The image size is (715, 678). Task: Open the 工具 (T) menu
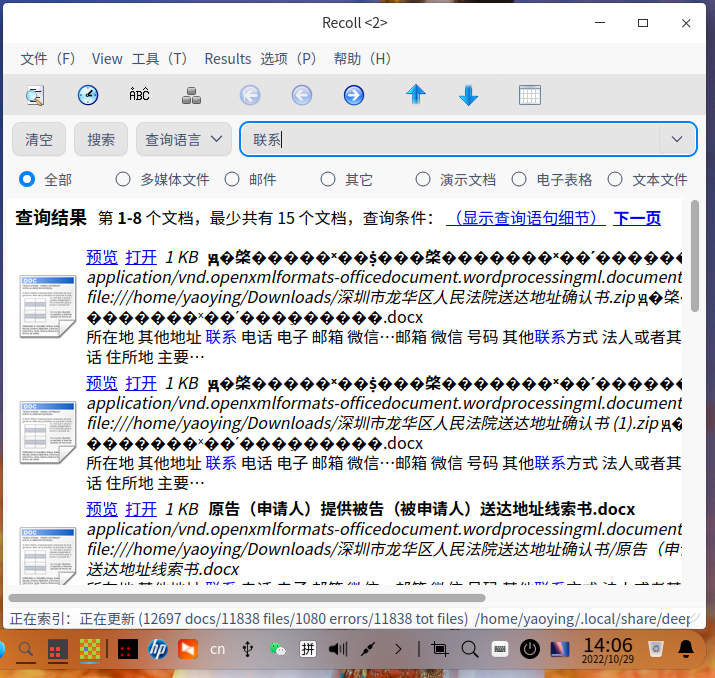tap(160, 59)
